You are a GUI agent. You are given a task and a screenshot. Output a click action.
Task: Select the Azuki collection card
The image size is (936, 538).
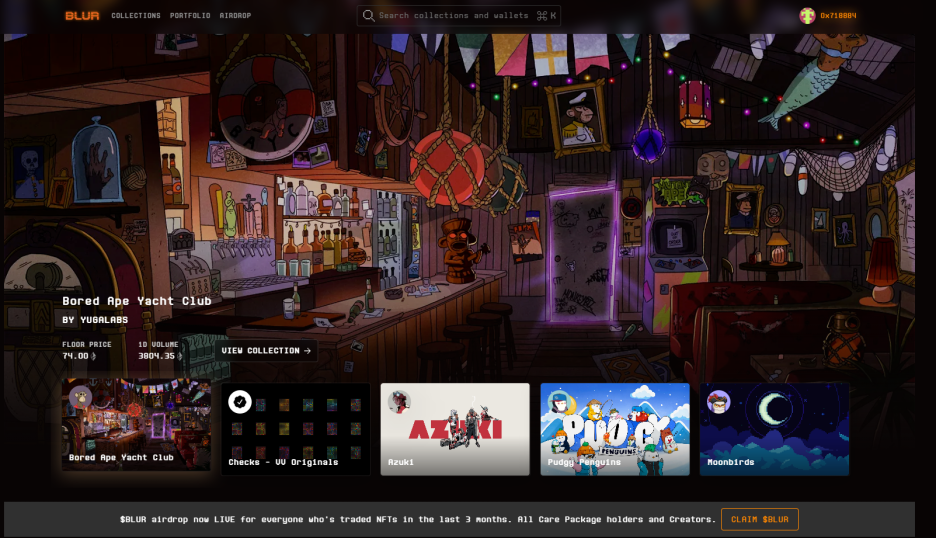(455, 429)
